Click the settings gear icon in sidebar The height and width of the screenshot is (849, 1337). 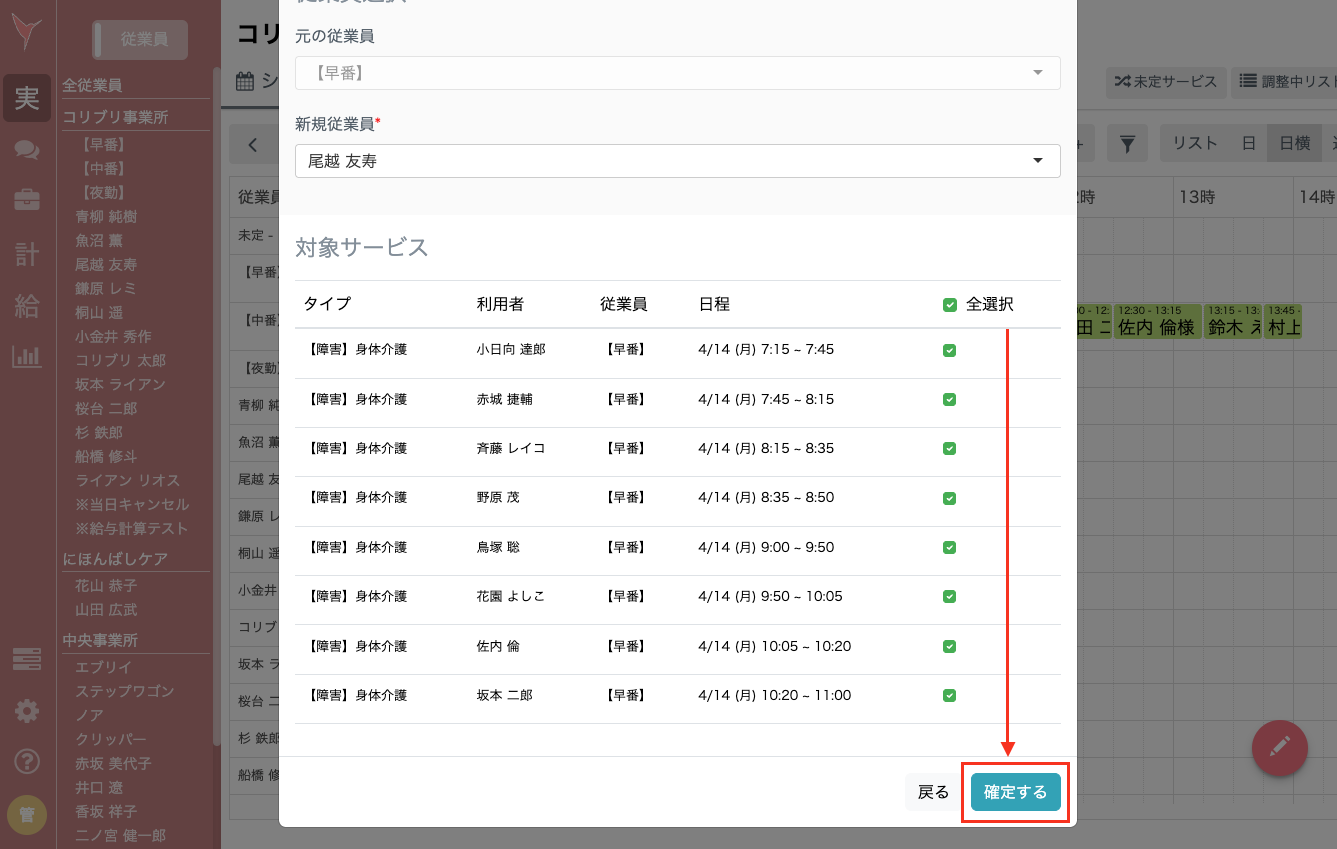(x=27, y=711)
